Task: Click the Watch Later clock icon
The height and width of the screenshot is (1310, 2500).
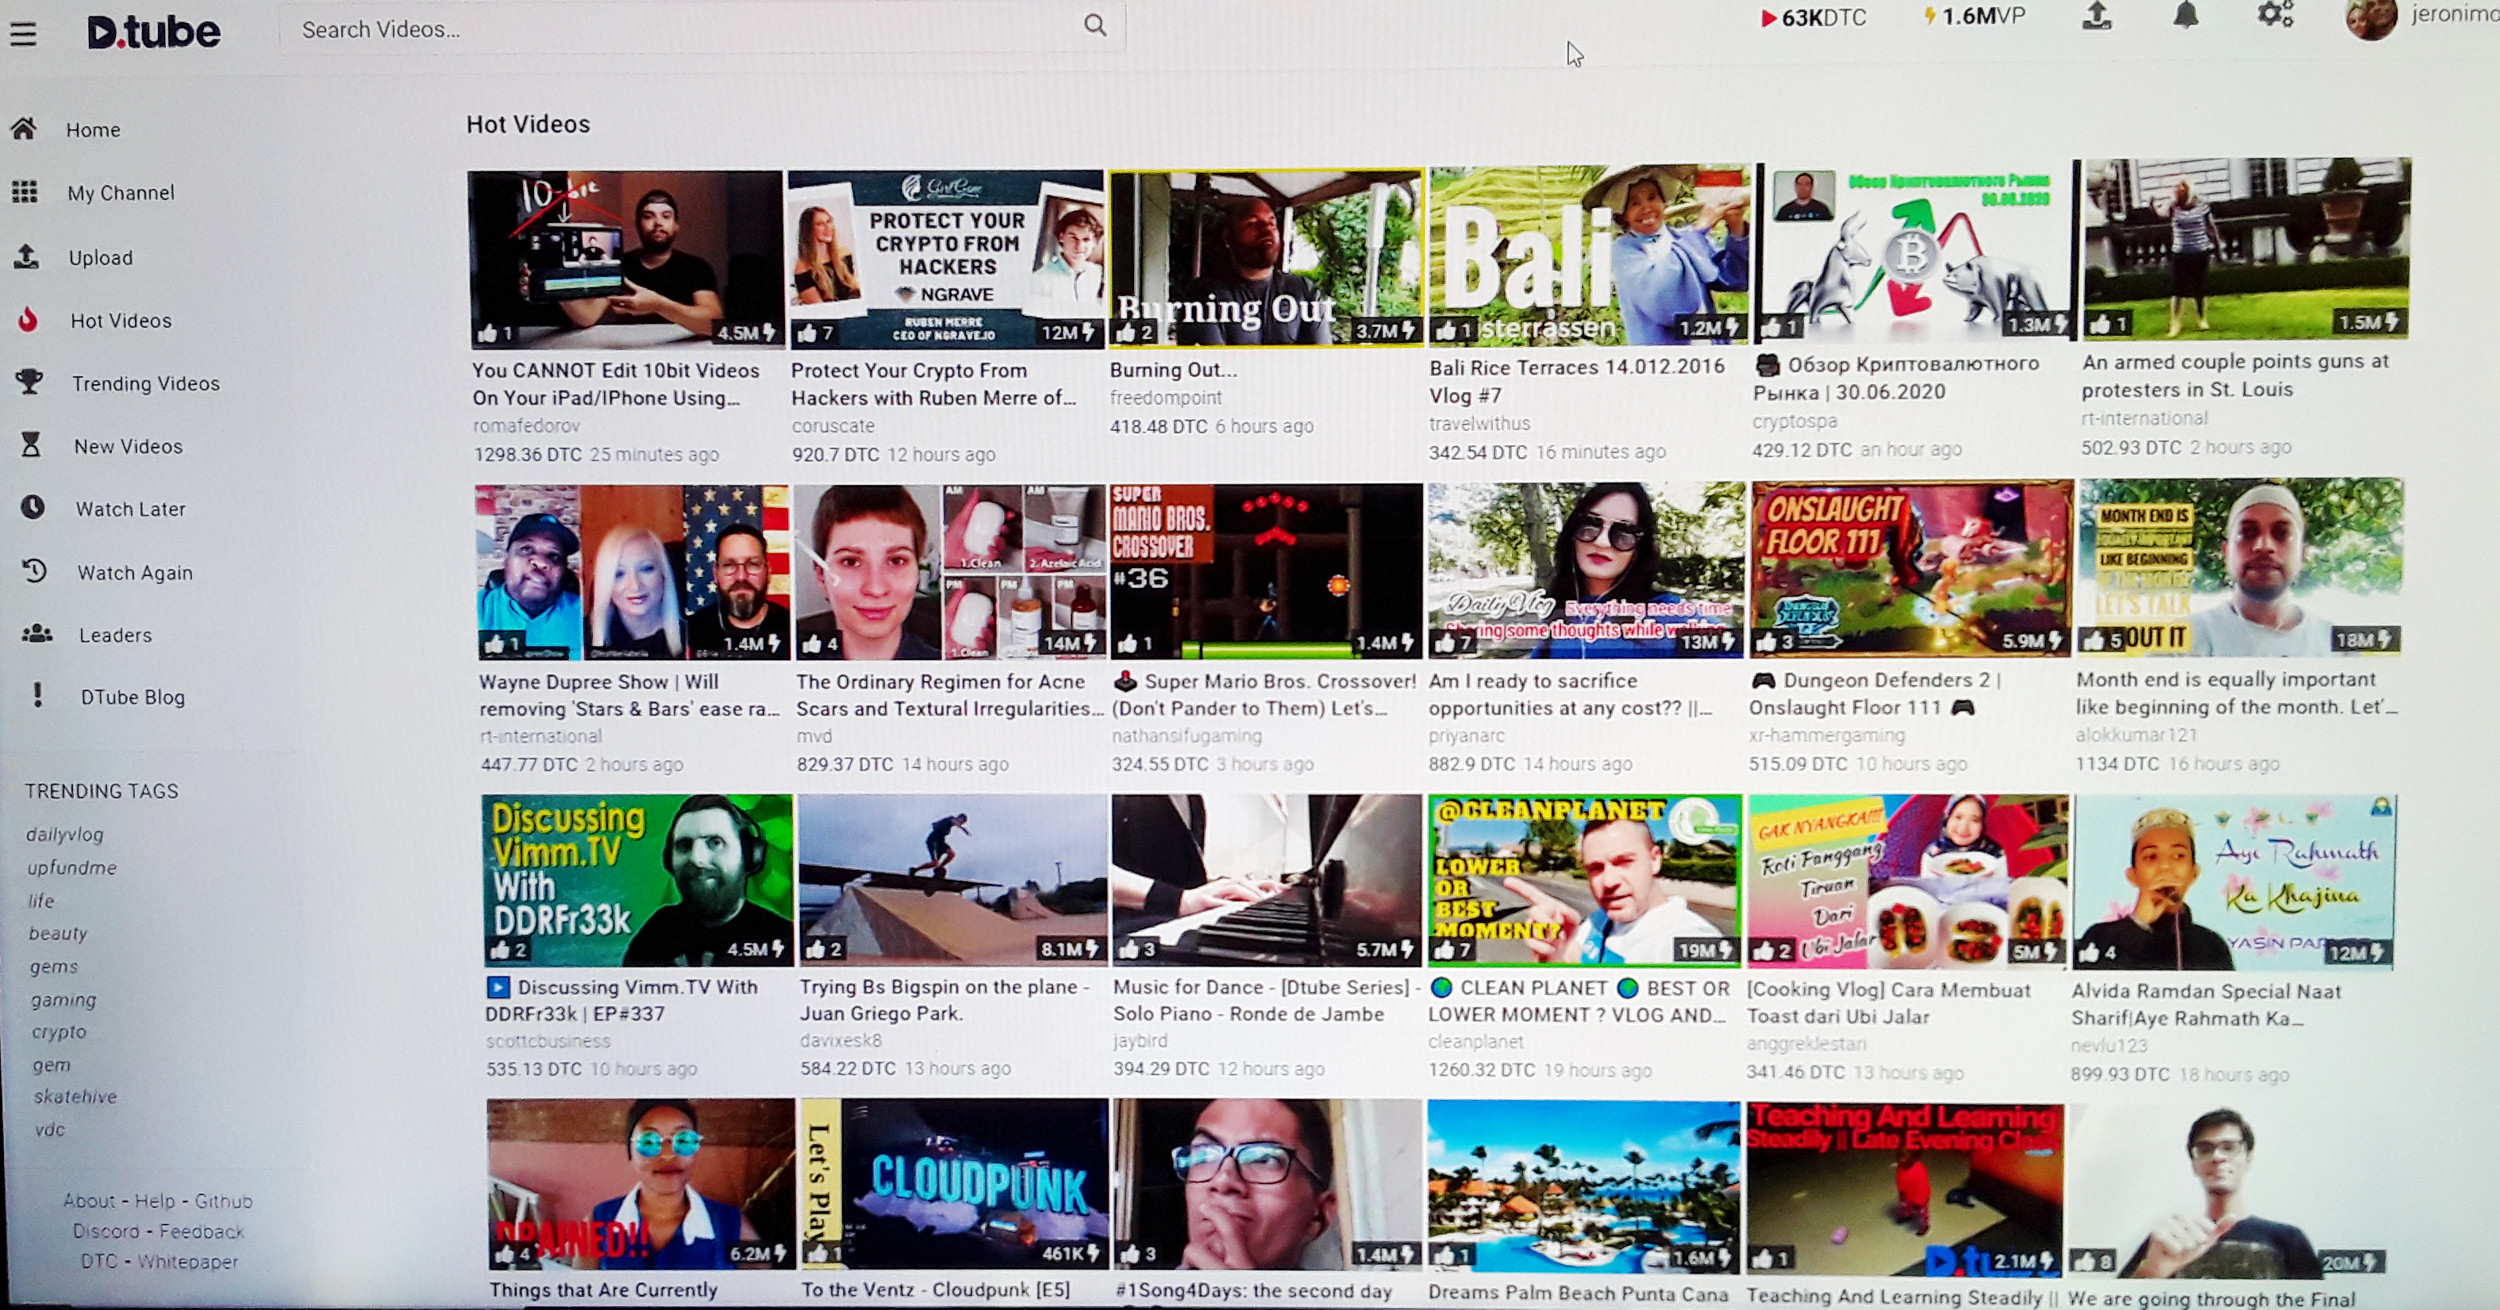Action: point(33,507)
